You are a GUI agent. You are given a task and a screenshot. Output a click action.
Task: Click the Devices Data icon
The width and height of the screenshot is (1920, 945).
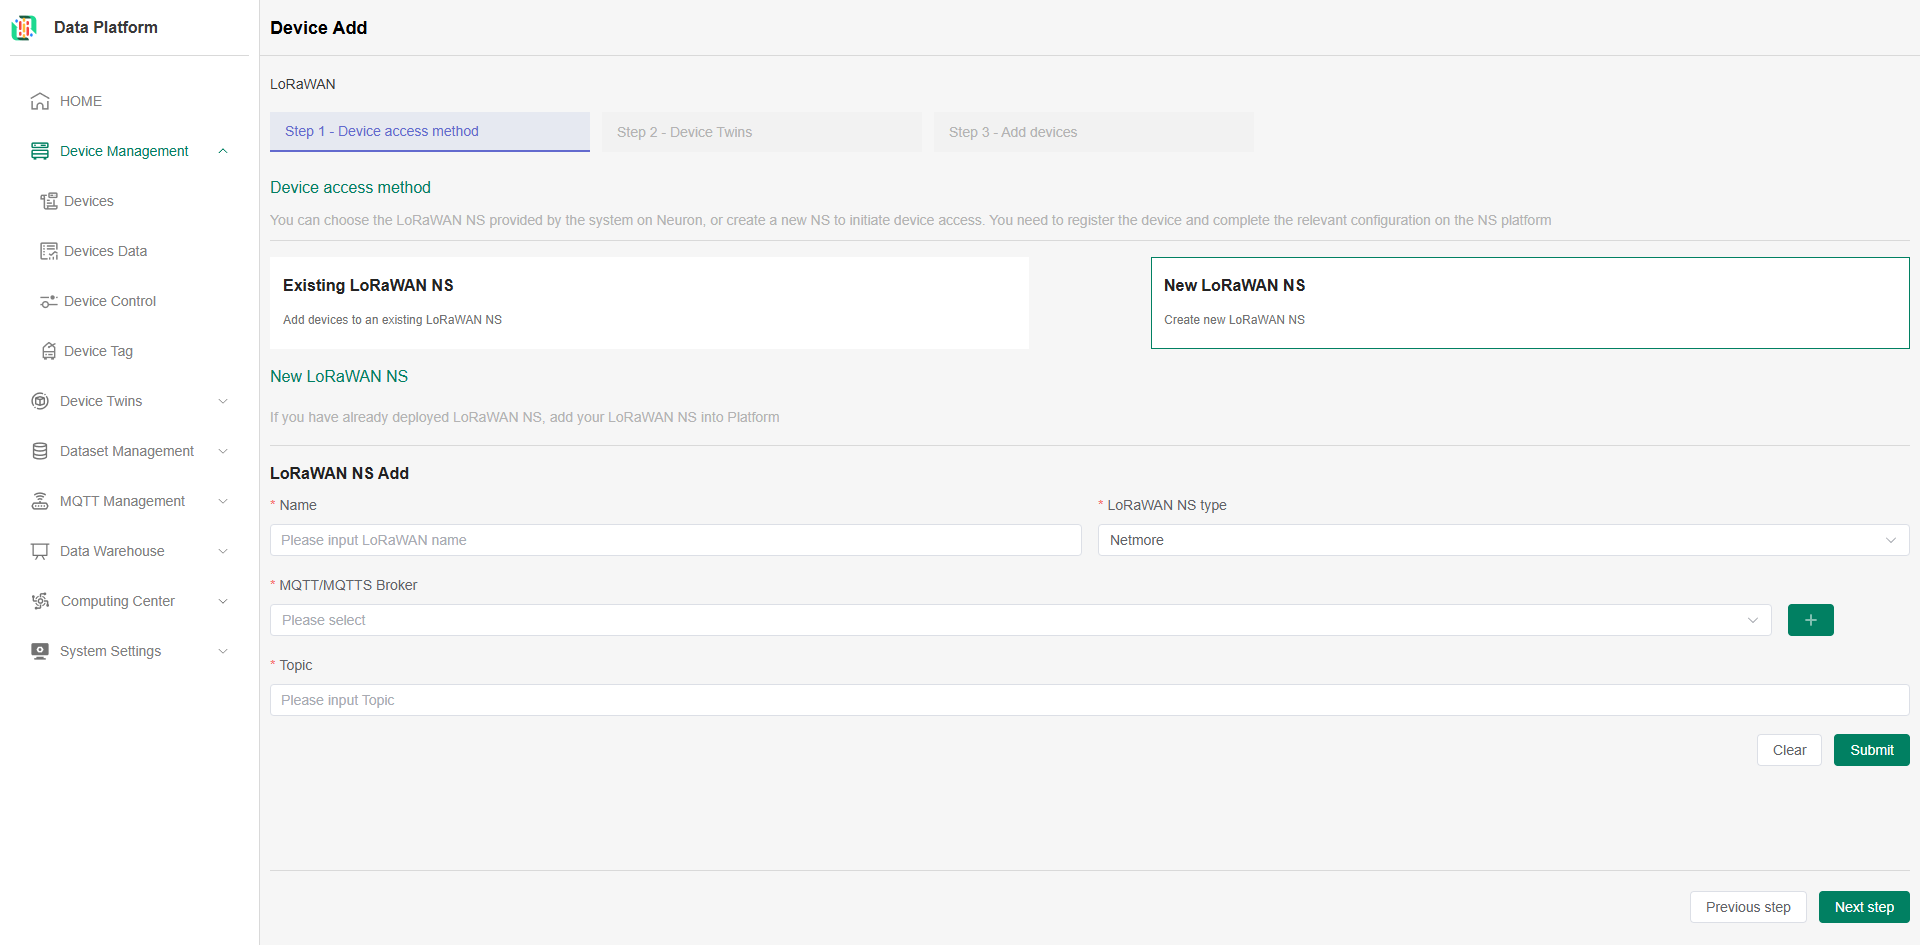point(48,251)
